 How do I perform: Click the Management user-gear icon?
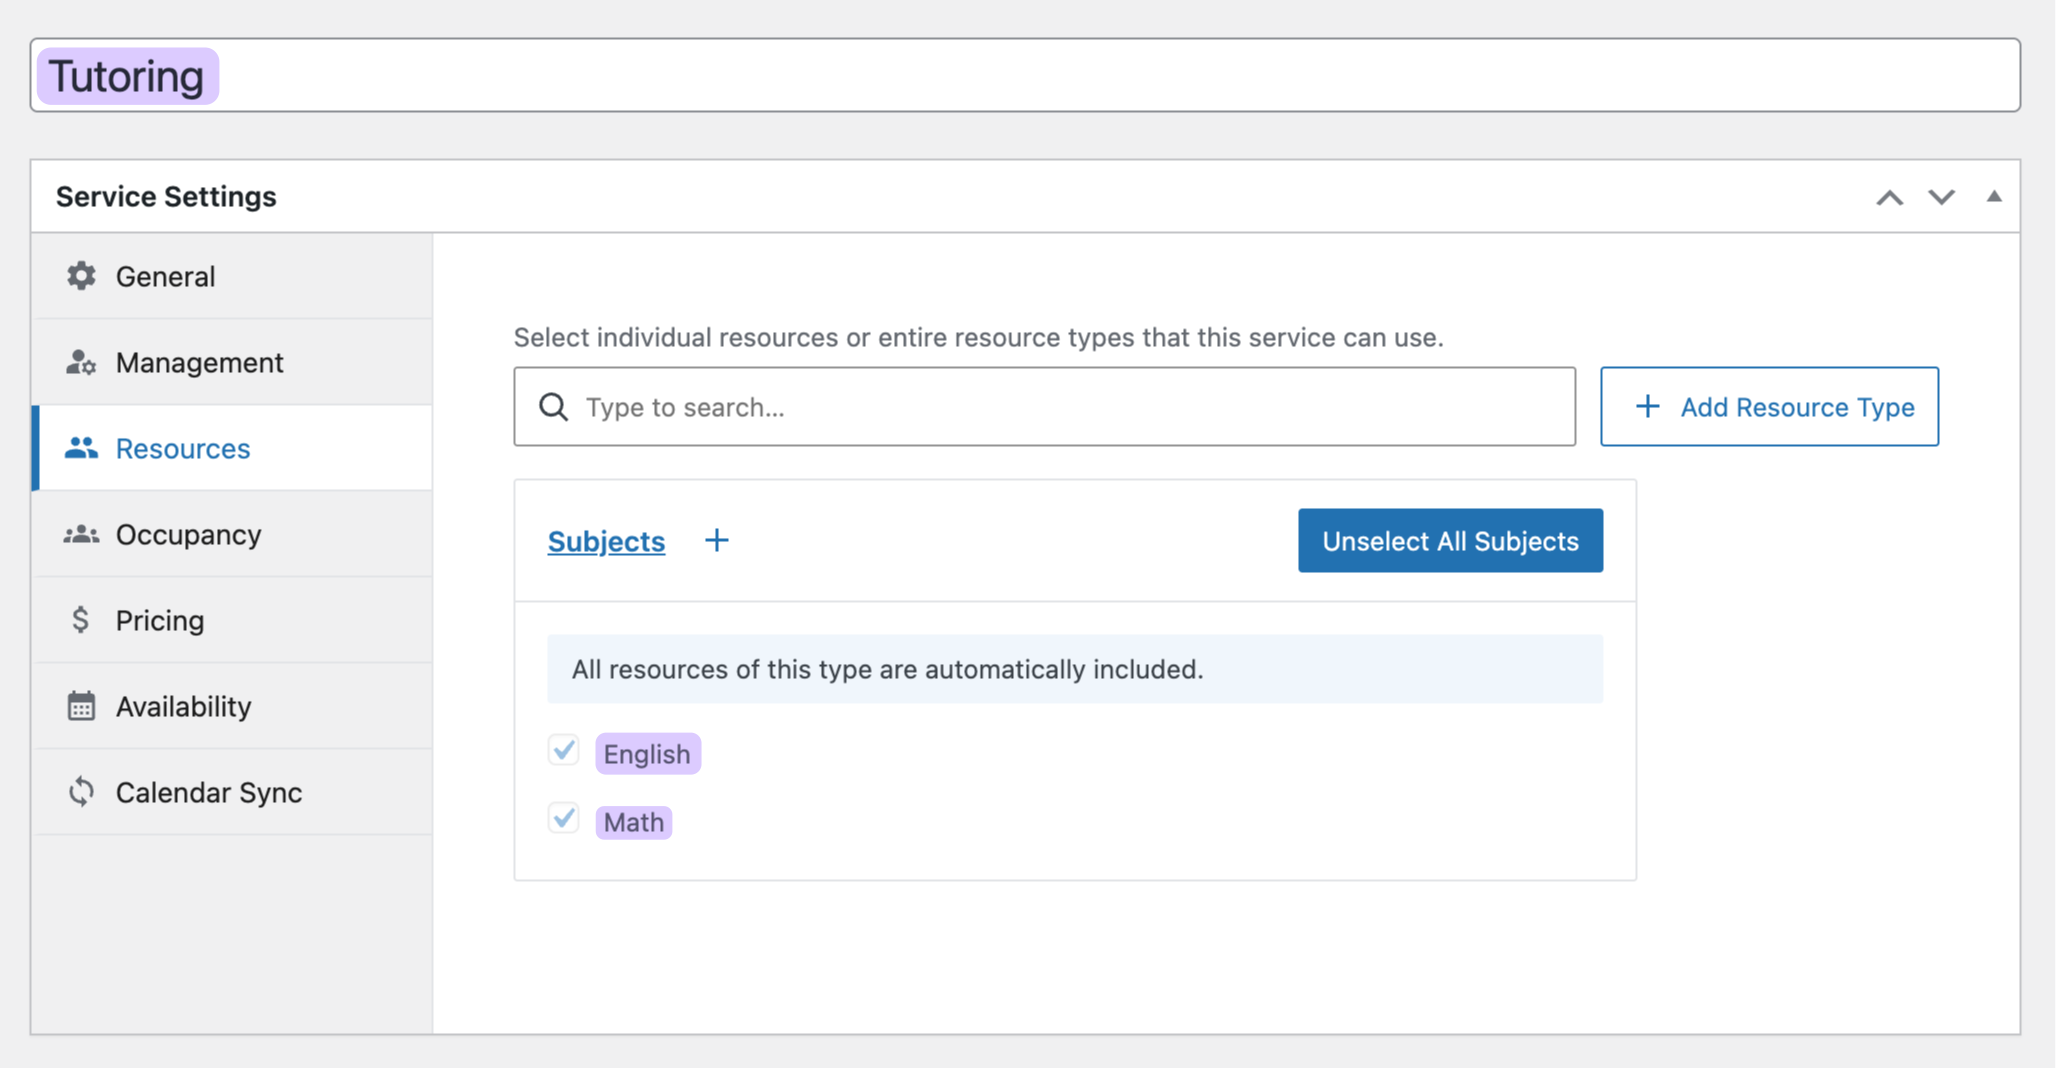coord(81,362)
